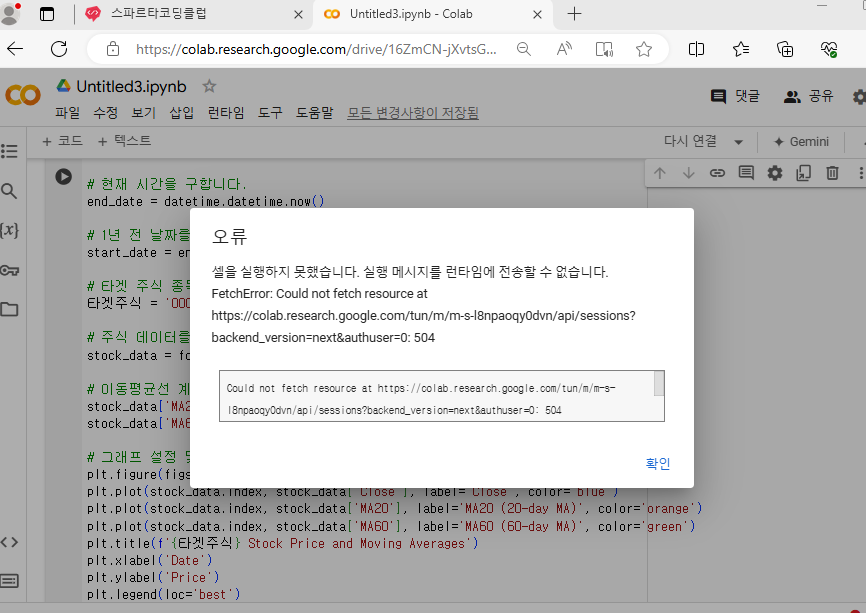Open the files folder icon panel
866x613 pixels.
(9, 309)
